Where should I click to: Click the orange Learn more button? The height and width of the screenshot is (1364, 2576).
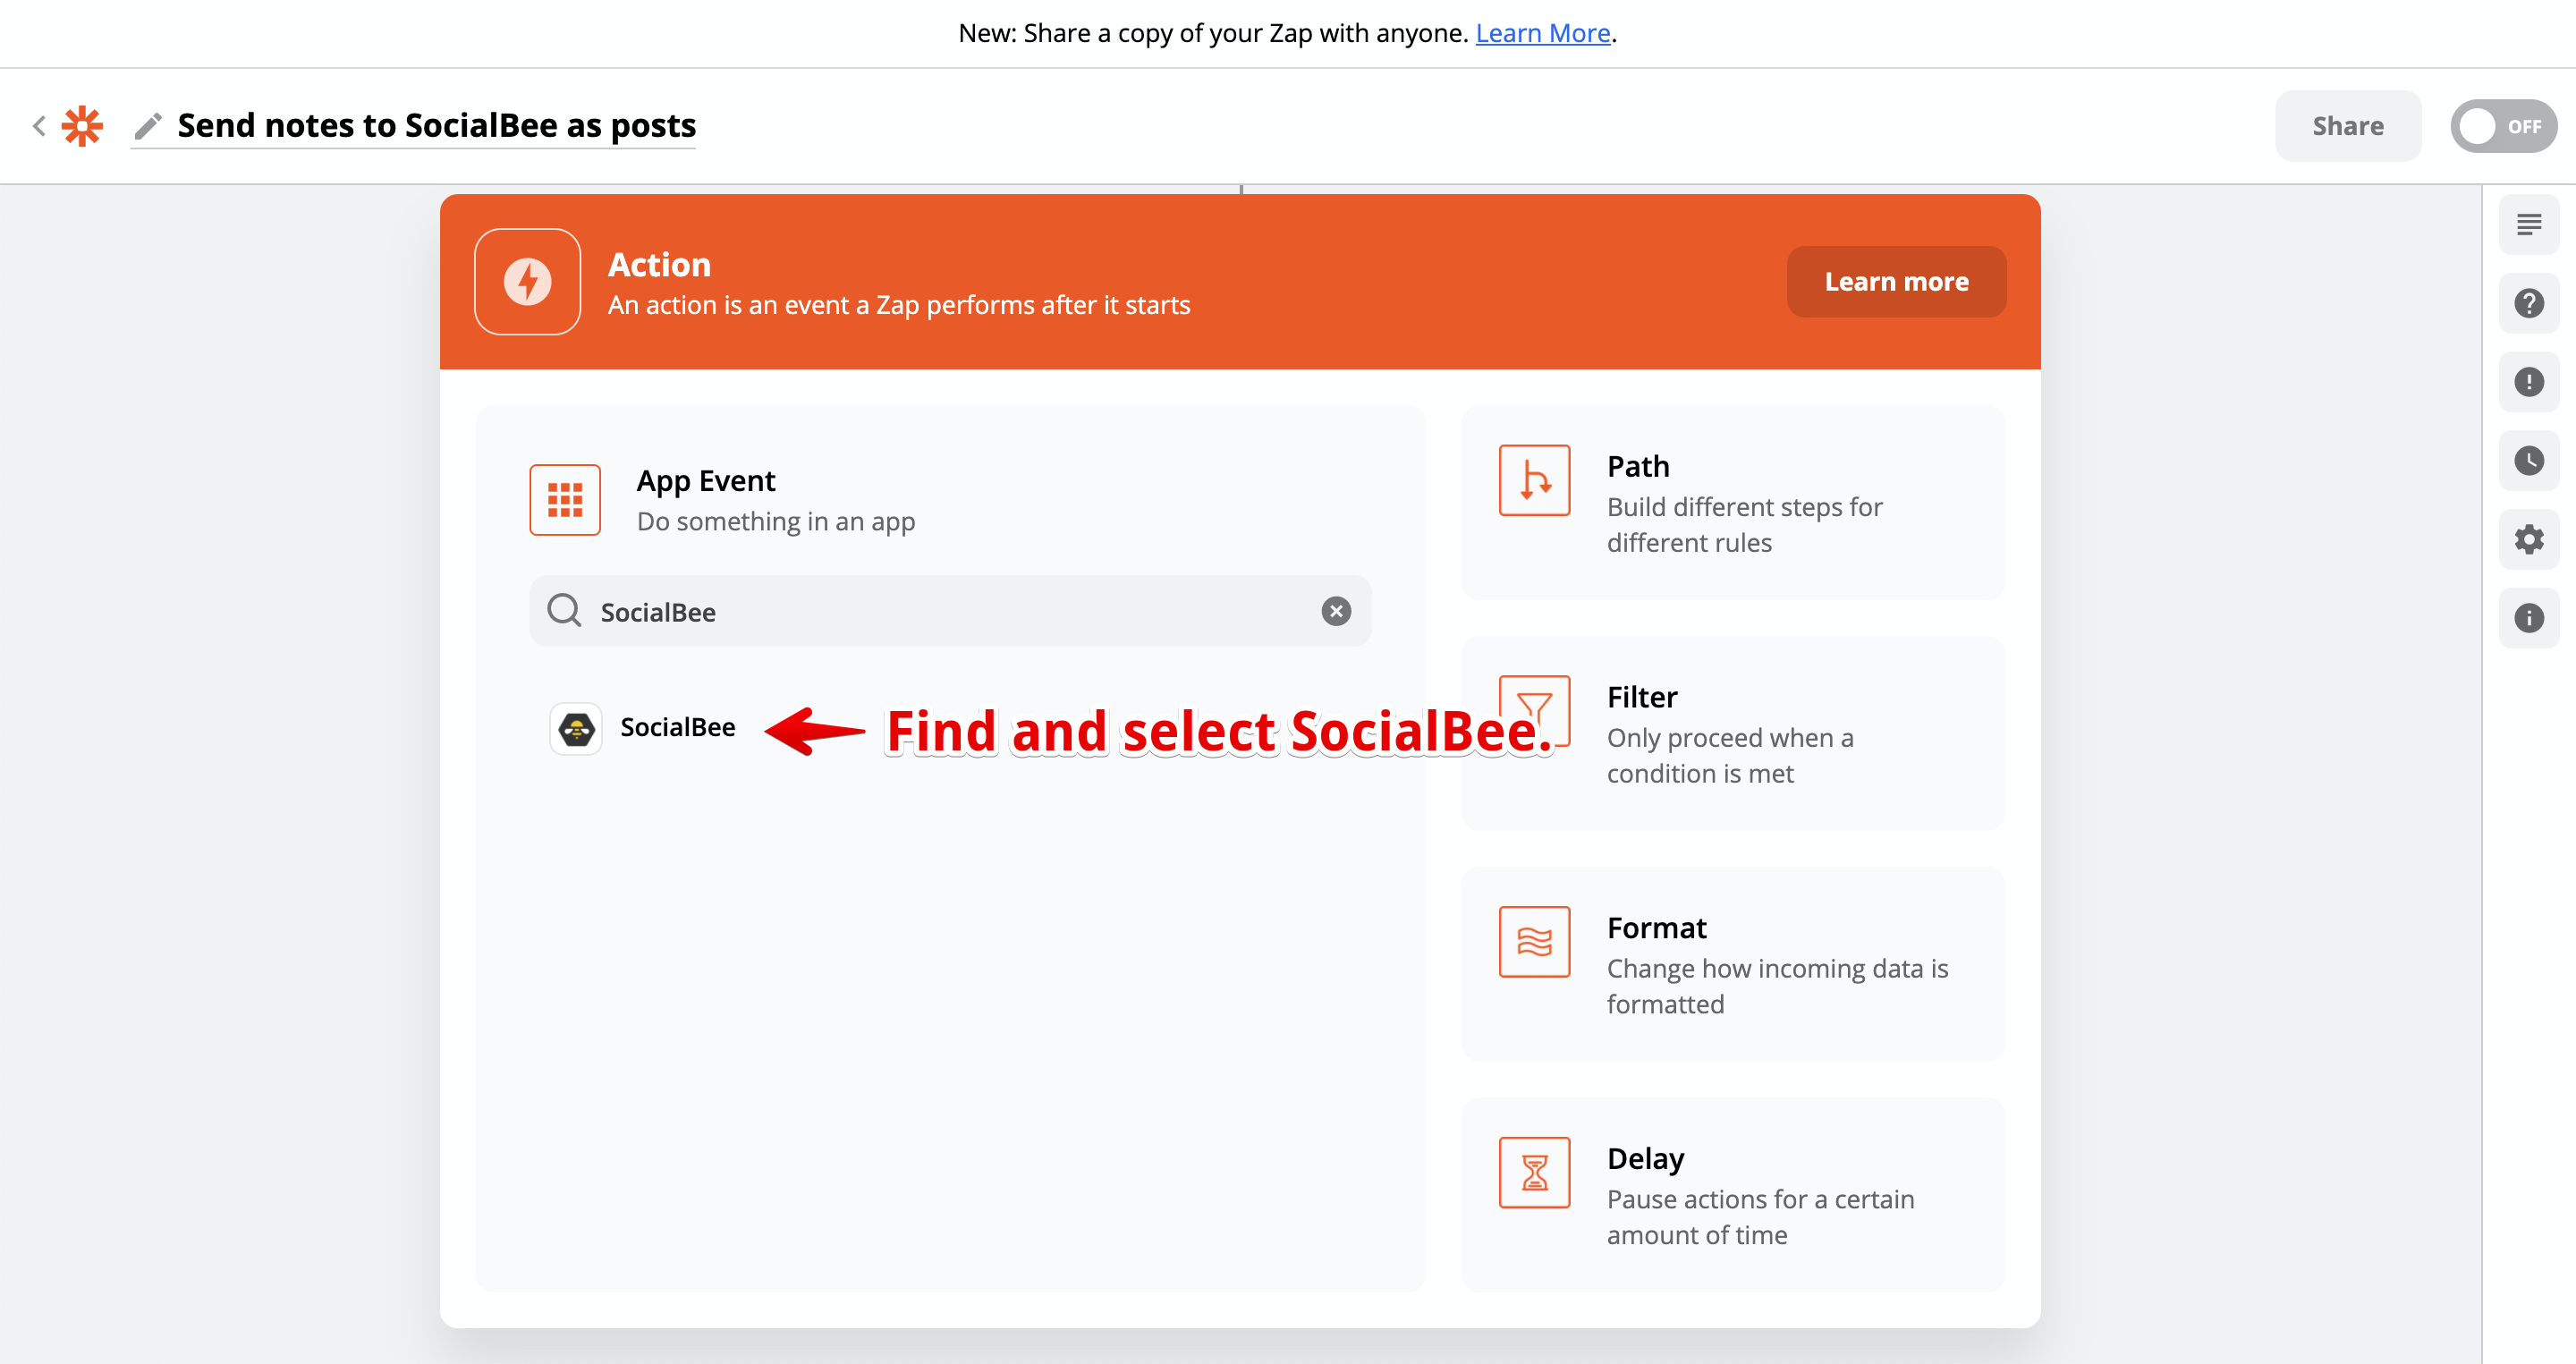click(x=1895, y=282)
